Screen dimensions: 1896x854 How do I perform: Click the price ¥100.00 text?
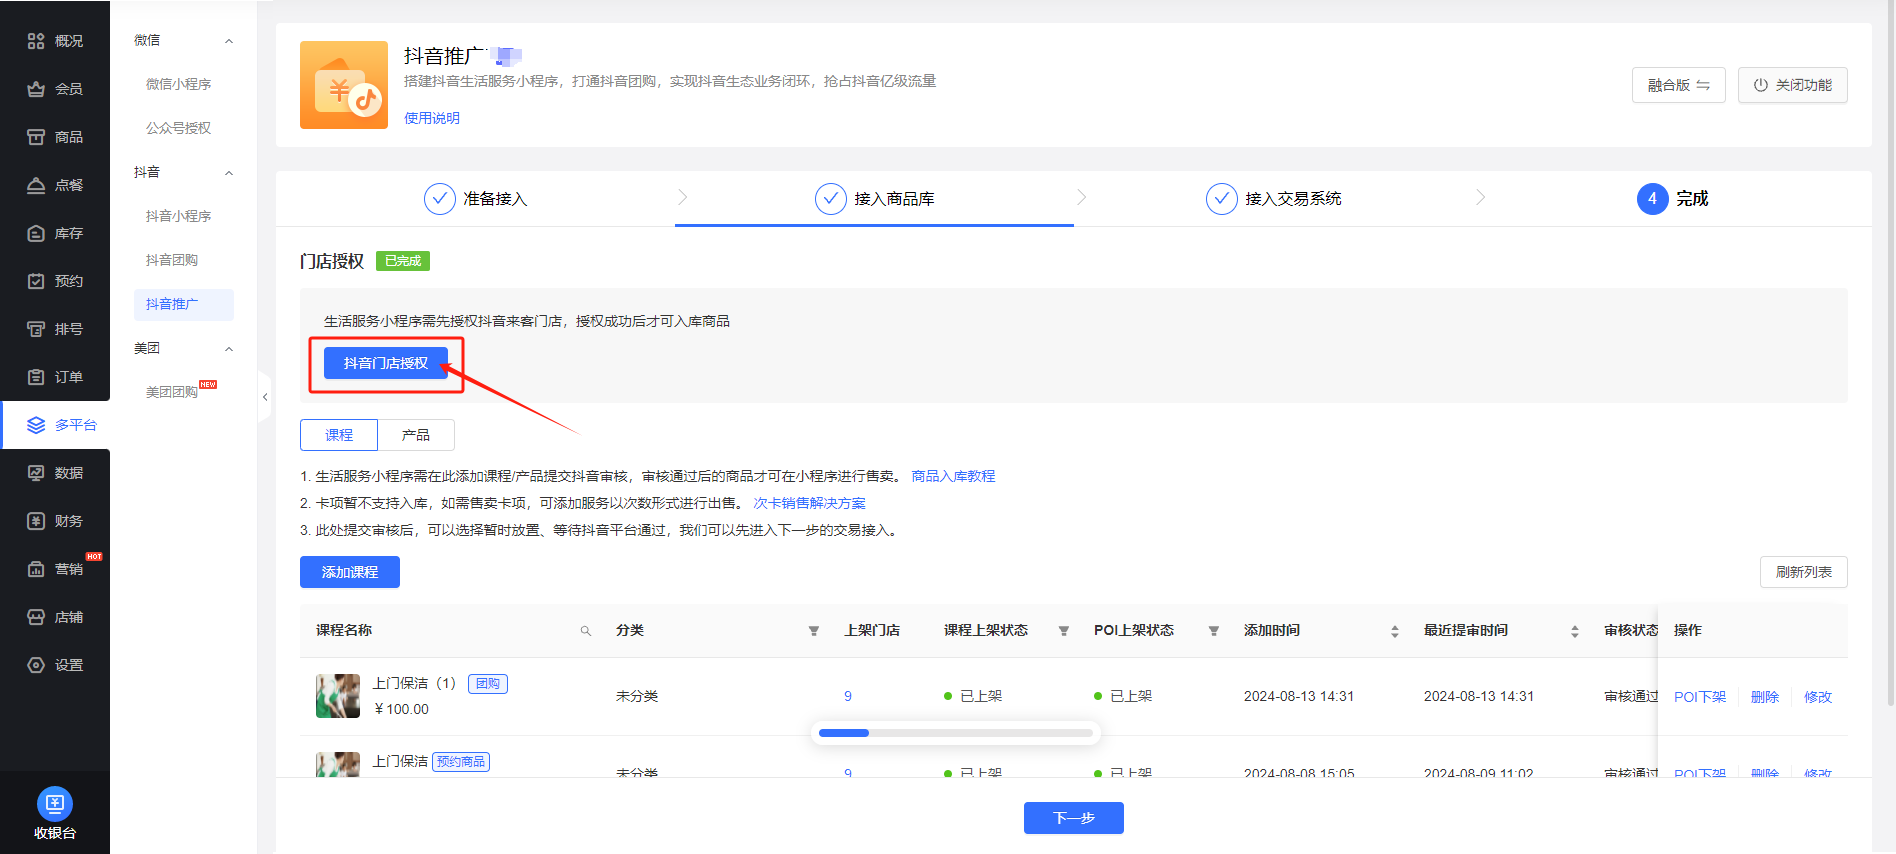401,709
